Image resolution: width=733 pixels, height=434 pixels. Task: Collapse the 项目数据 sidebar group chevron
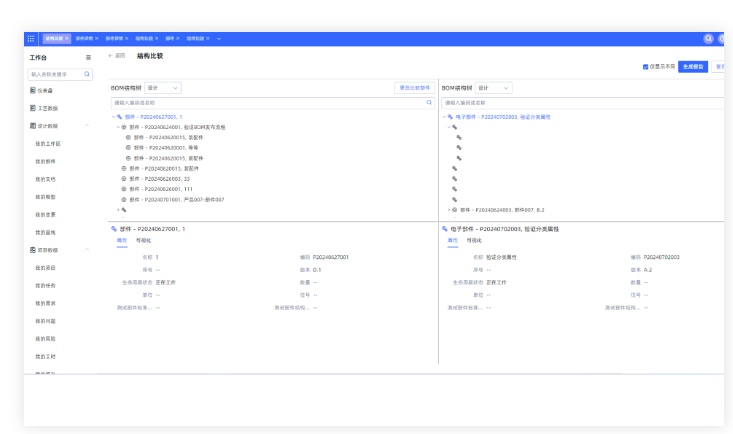pyautogui.click(x=87, y=250)
